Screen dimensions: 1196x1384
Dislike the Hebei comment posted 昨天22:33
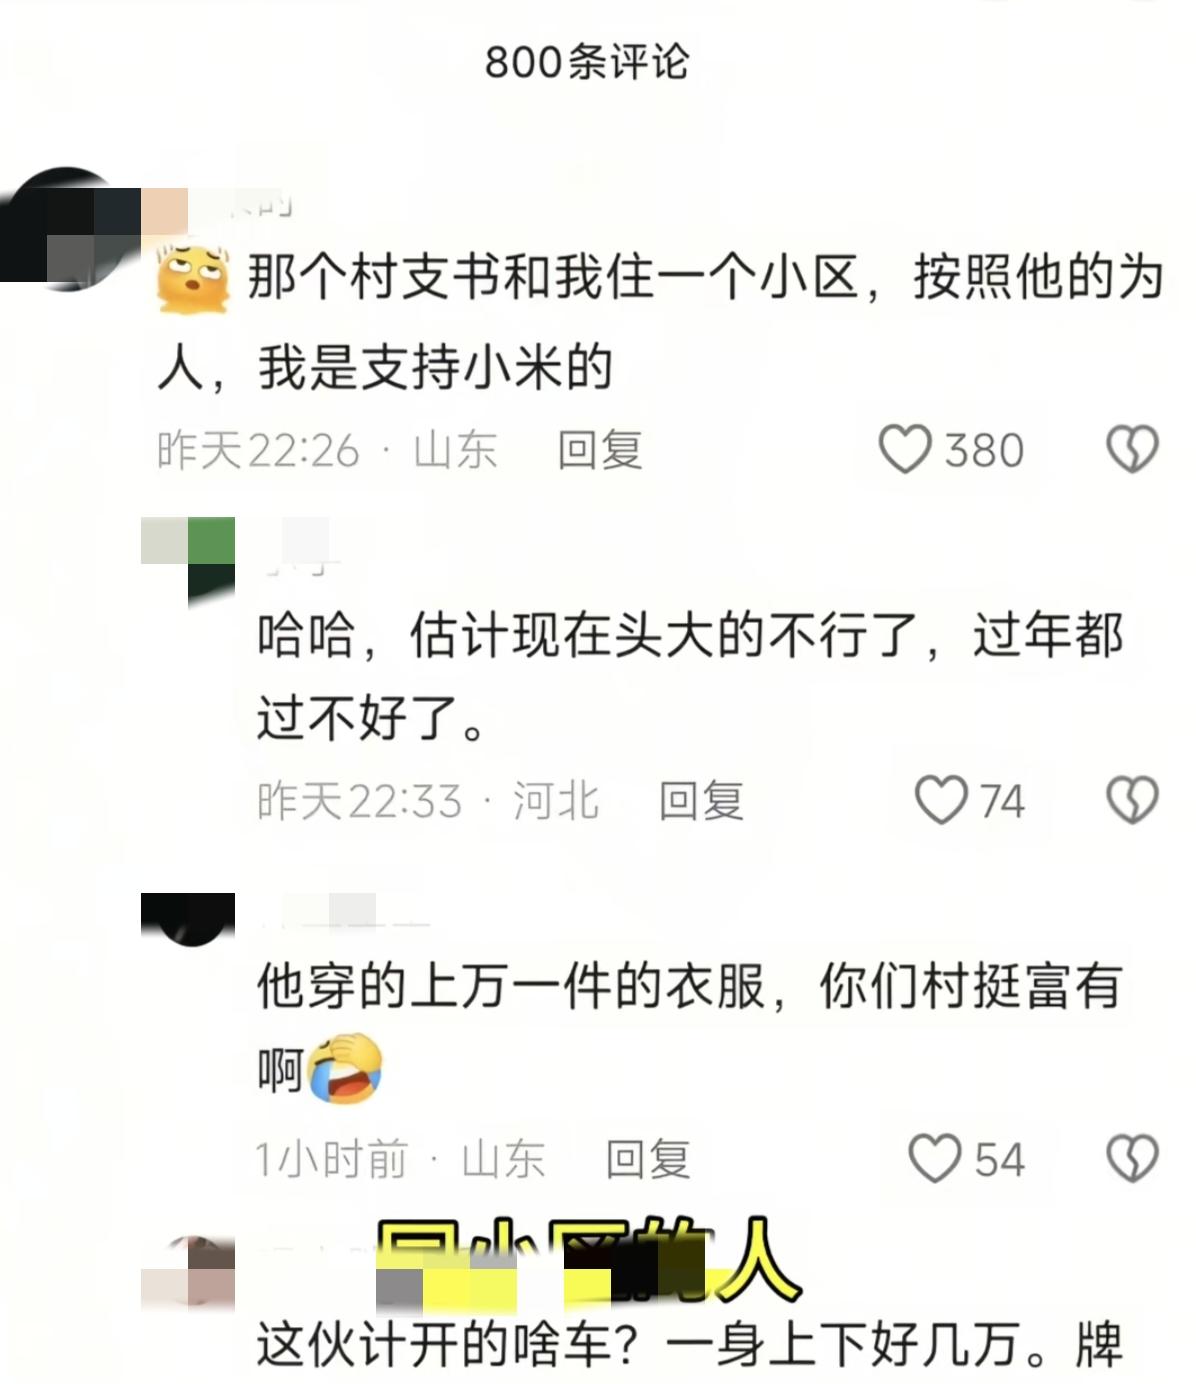pyautogui.click(x=1132, y=800)
